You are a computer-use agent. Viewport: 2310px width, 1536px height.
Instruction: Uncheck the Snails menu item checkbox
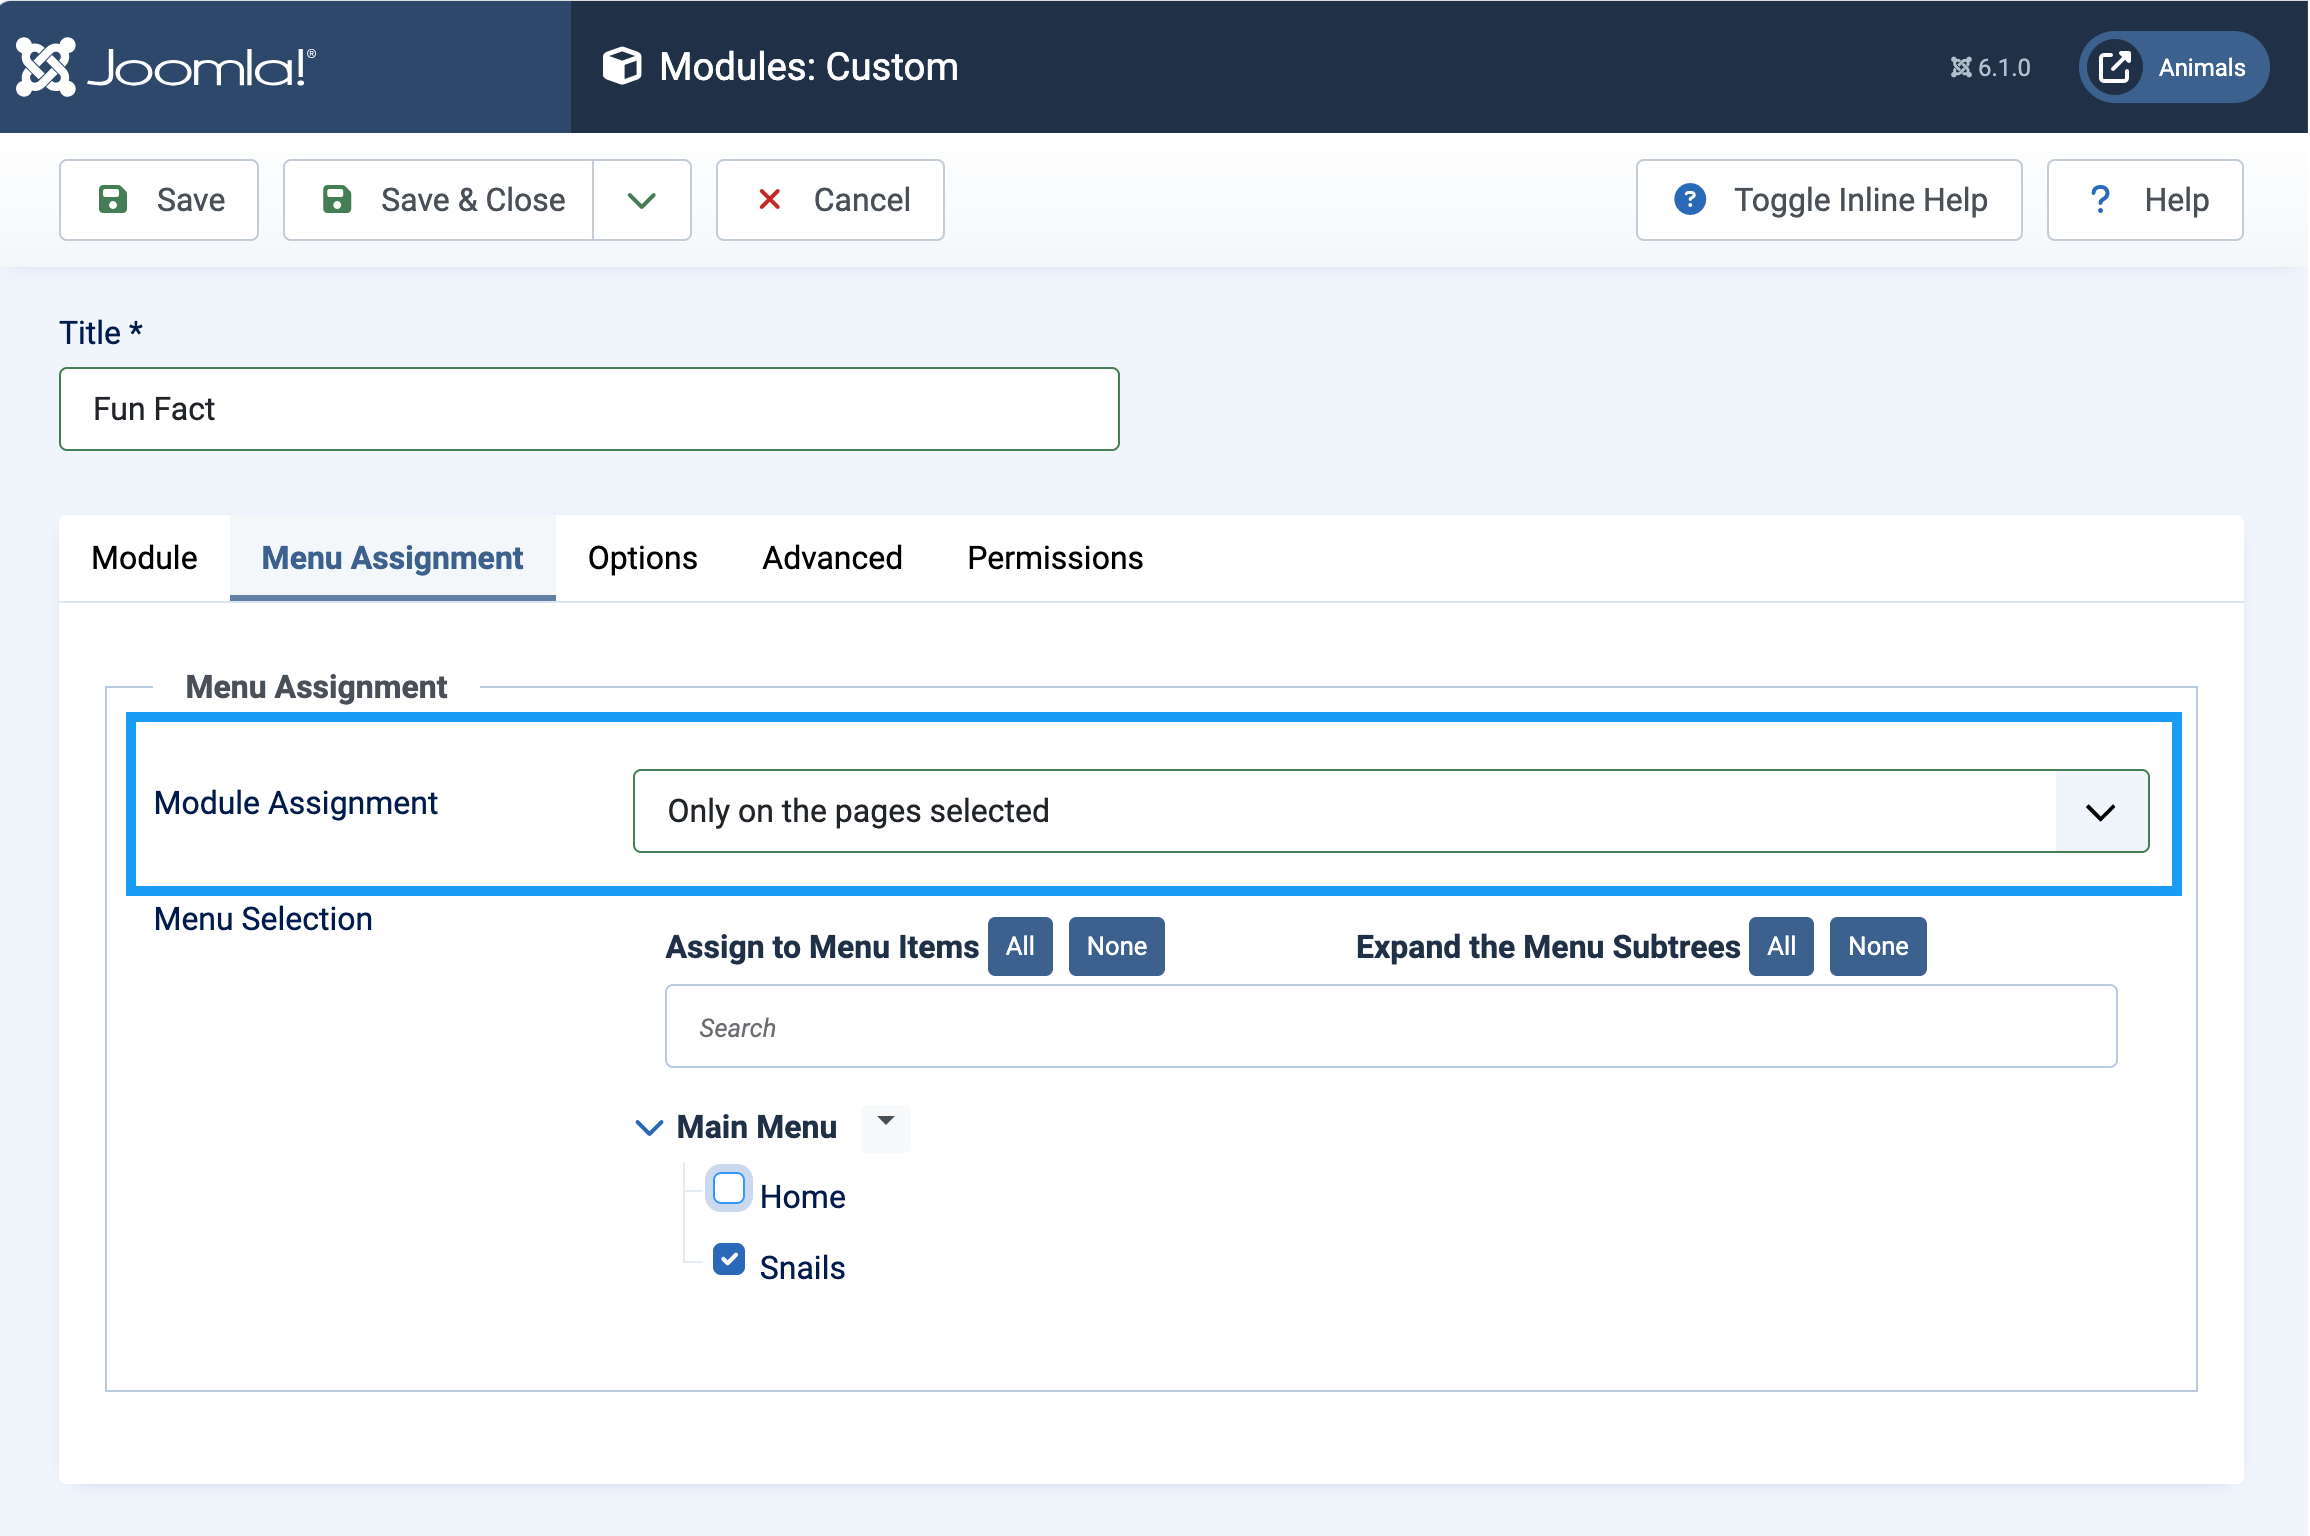click(729, 1259)
